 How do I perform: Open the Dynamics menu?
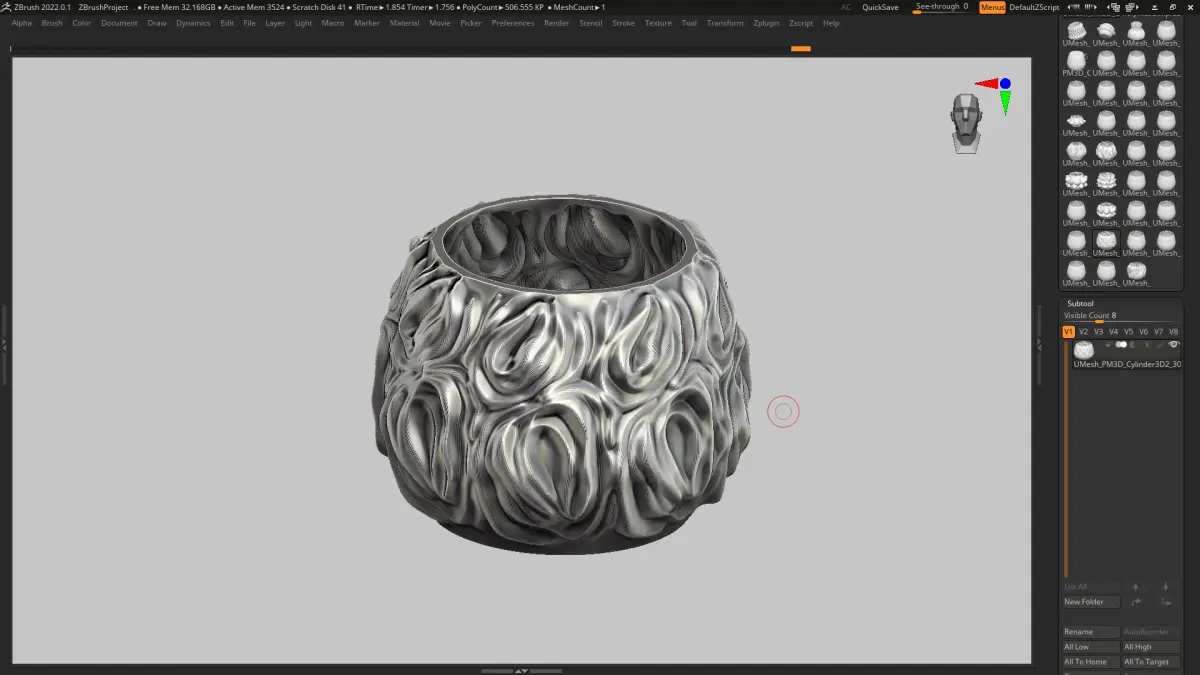[x=193, y=23]
